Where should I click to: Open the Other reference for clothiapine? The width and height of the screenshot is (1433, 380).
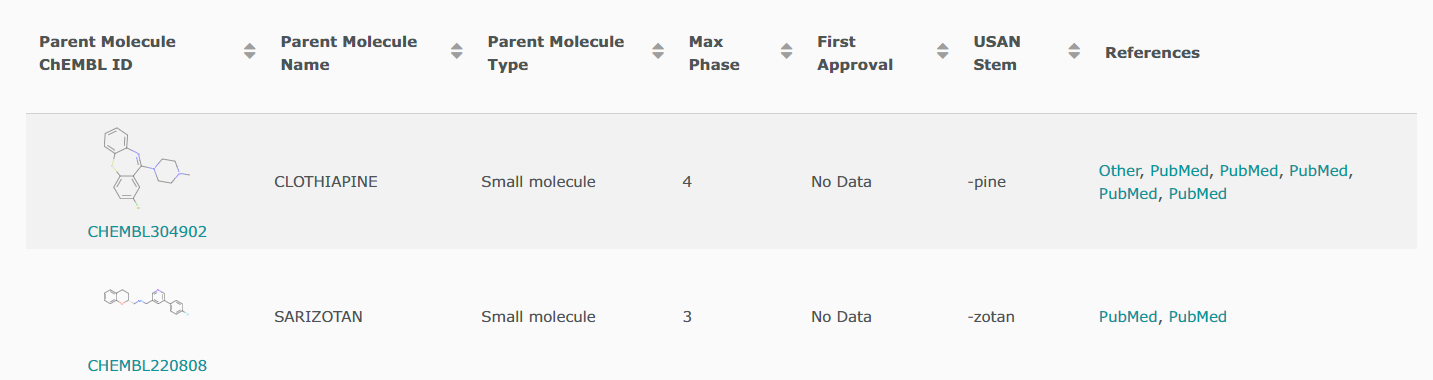(1119, 171)
